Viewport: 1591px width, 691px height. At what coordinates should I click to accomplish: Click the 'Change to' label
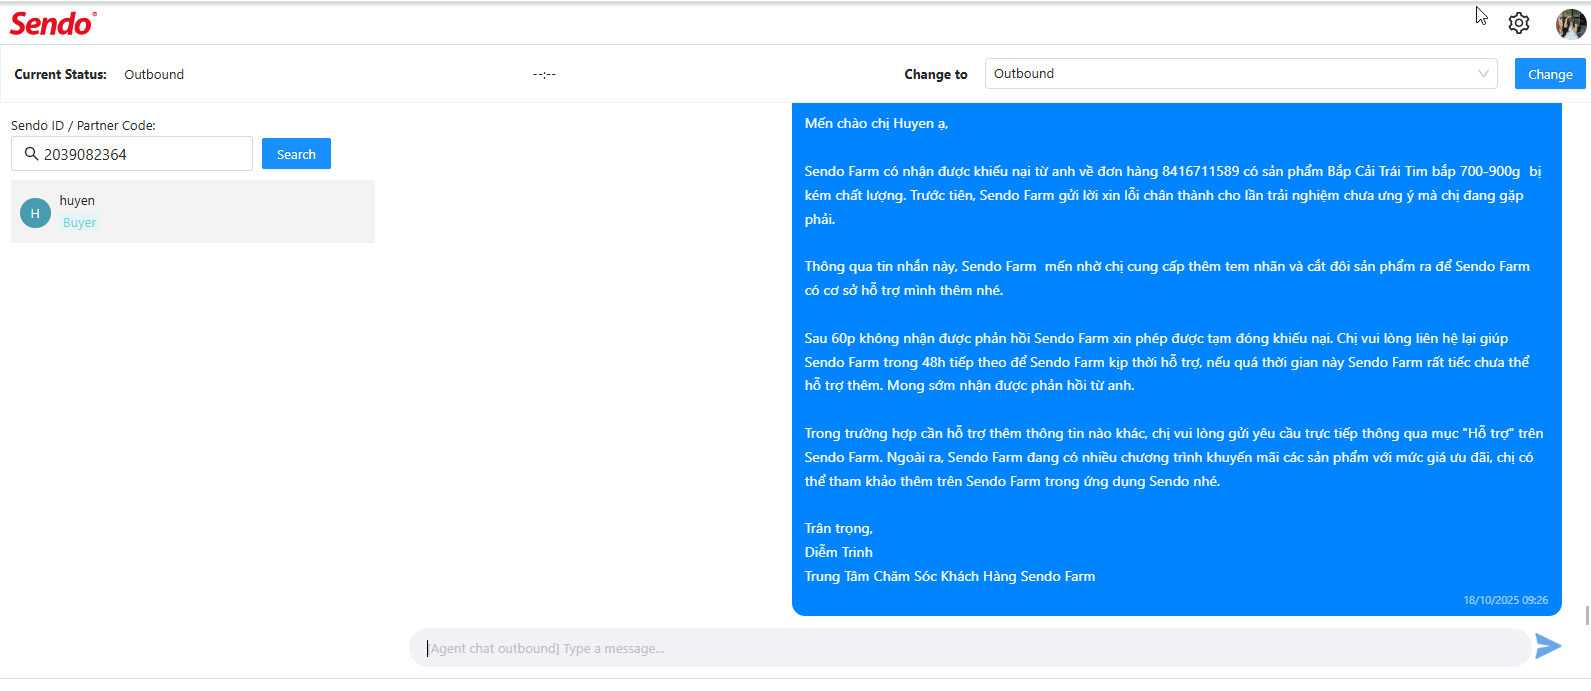pos(936,74)
